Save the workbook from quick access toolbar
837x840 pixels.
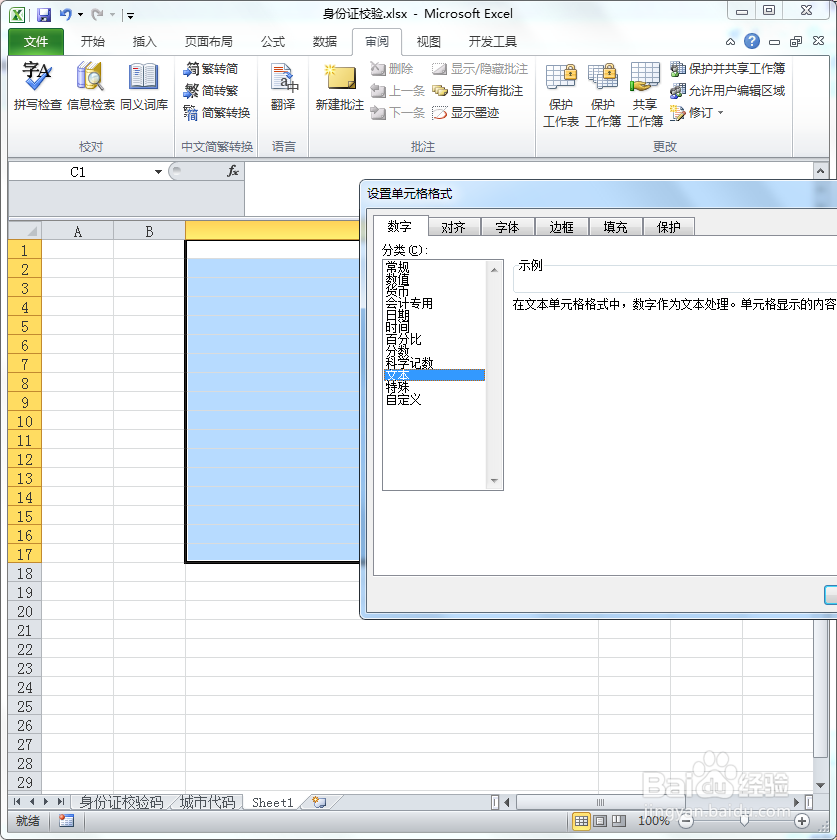(43, 14)
